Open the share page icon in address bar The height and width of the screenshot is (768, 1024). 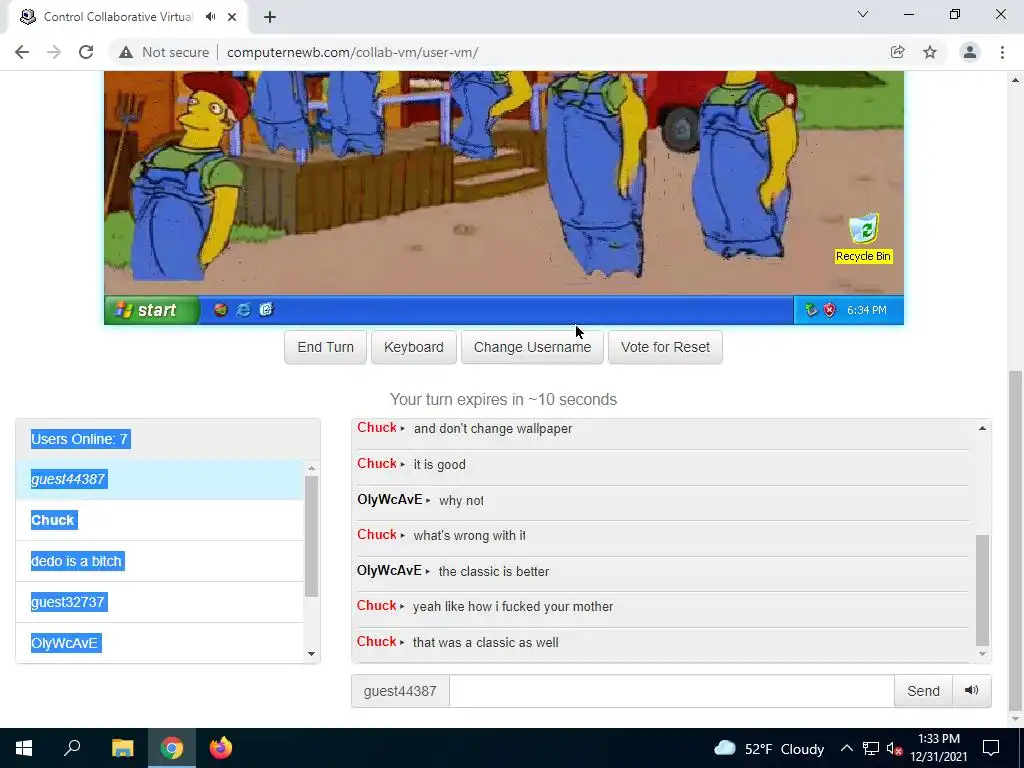pos(897,52)
